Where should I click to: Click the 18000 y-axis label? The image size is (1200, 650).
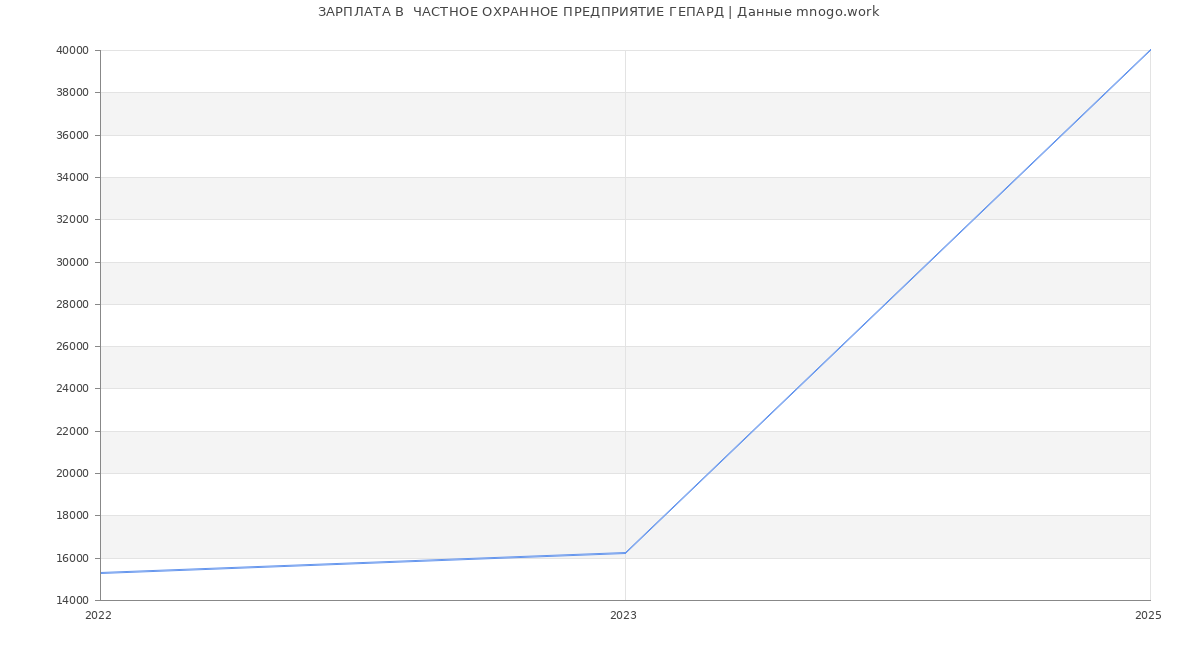pyautogui.click(x=73, y=516)
